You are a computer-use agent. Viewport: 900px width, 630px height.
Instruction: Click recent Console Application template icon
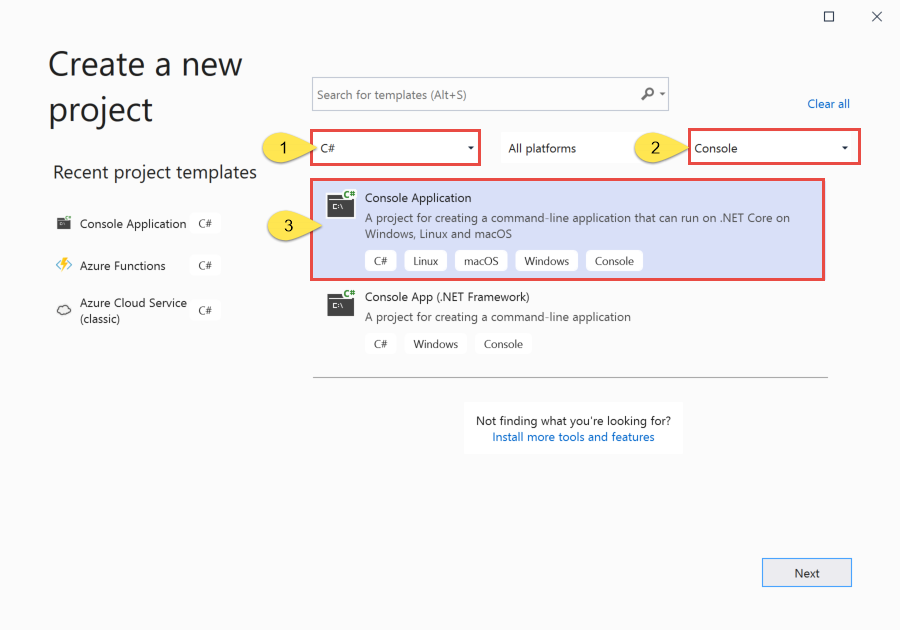click(64, 223)
